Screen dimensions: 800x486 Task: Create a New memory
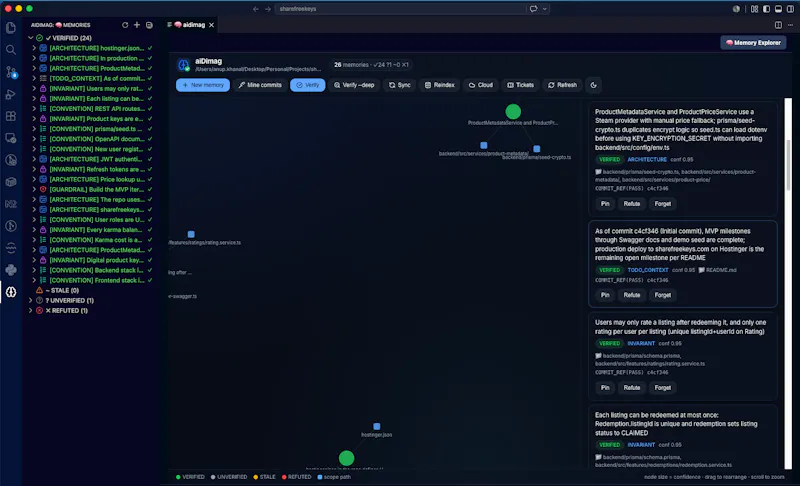[203, 85]
